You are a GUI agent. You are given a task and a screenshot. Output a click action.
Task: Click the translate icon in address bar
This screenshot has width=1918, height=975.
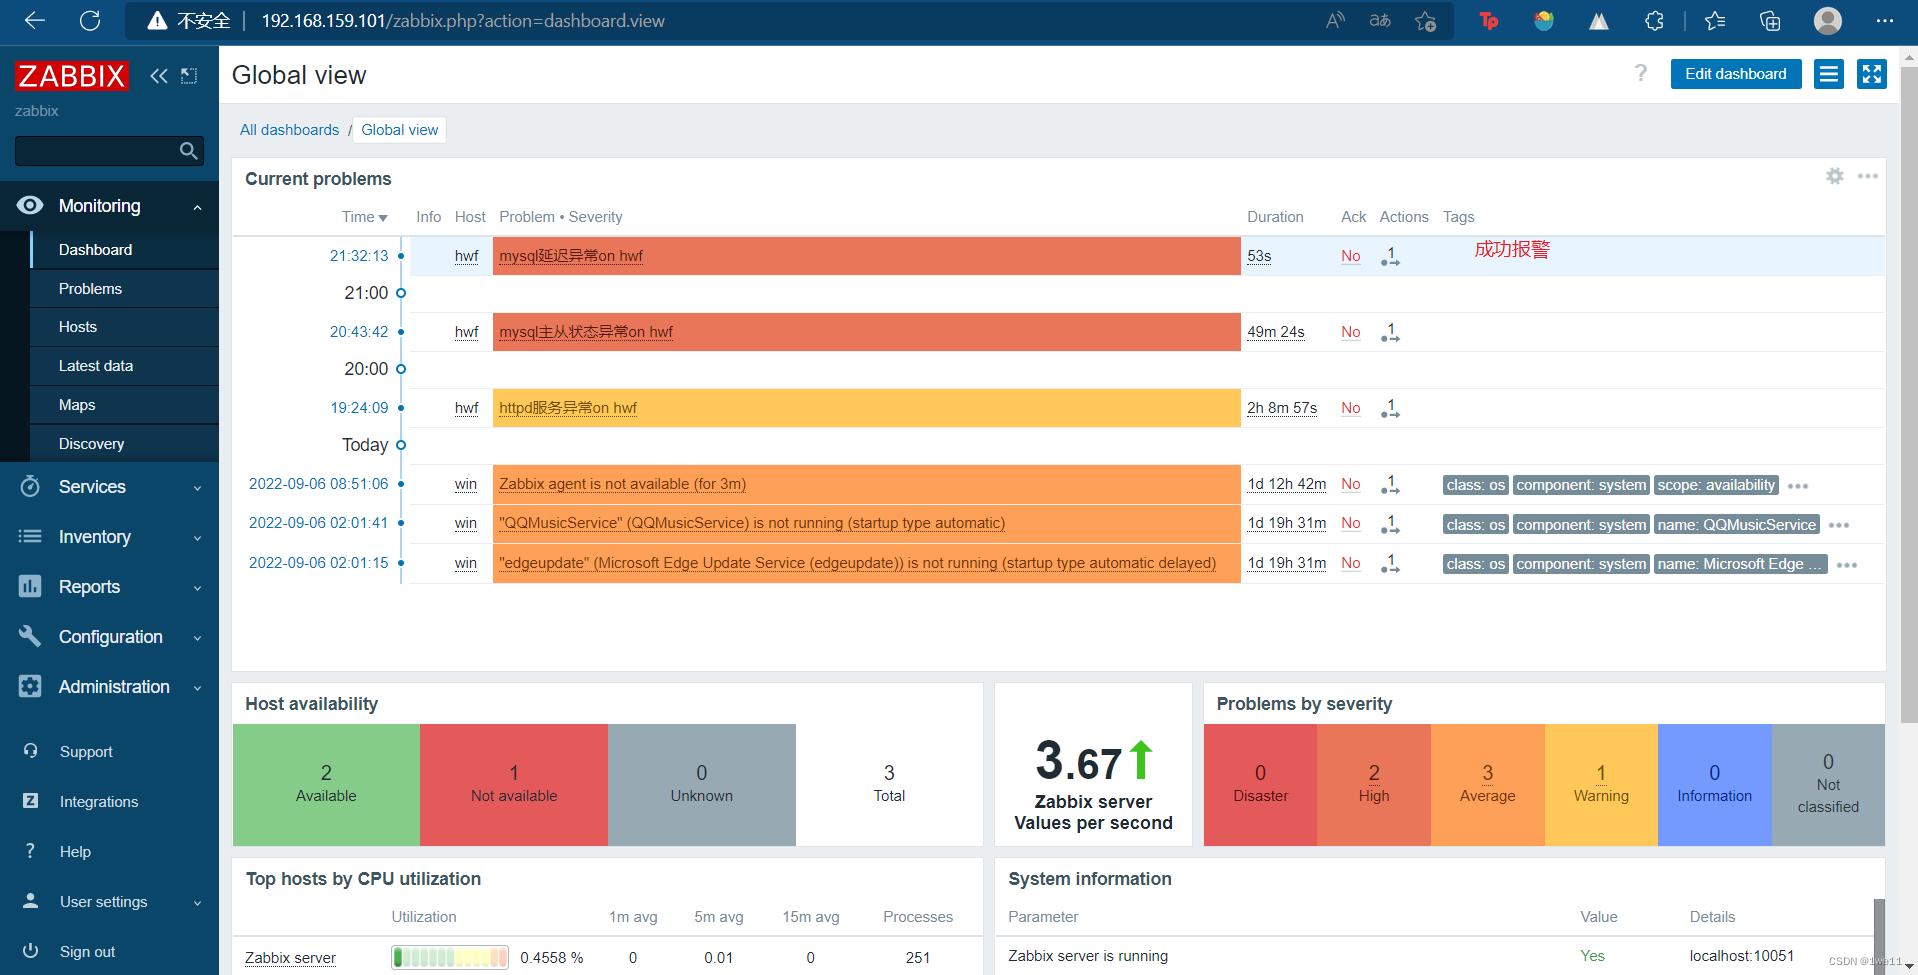(x=1380, y=20)
